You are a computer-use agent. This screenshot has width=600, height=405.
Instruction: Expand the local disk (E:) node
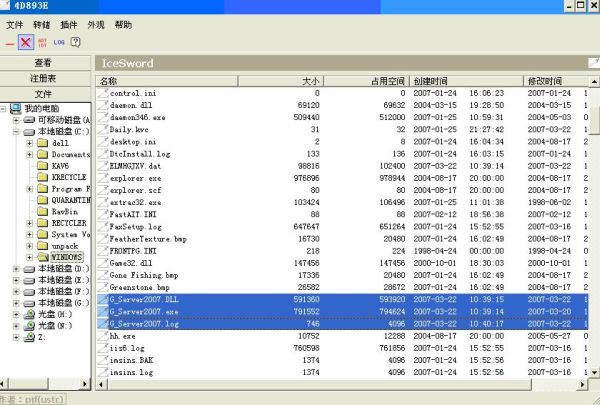16,280
